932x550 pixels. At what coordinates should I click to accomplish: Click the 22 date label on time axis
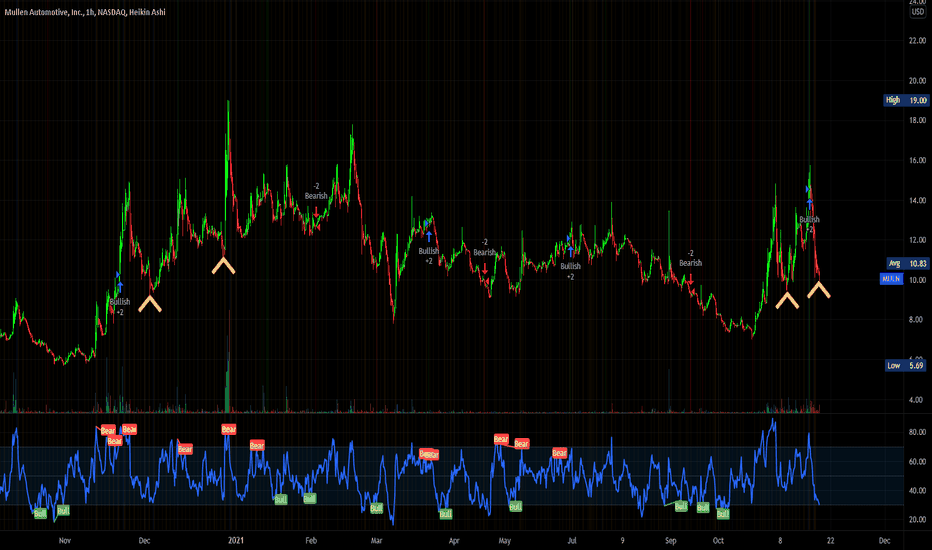[x=830, y=540]
